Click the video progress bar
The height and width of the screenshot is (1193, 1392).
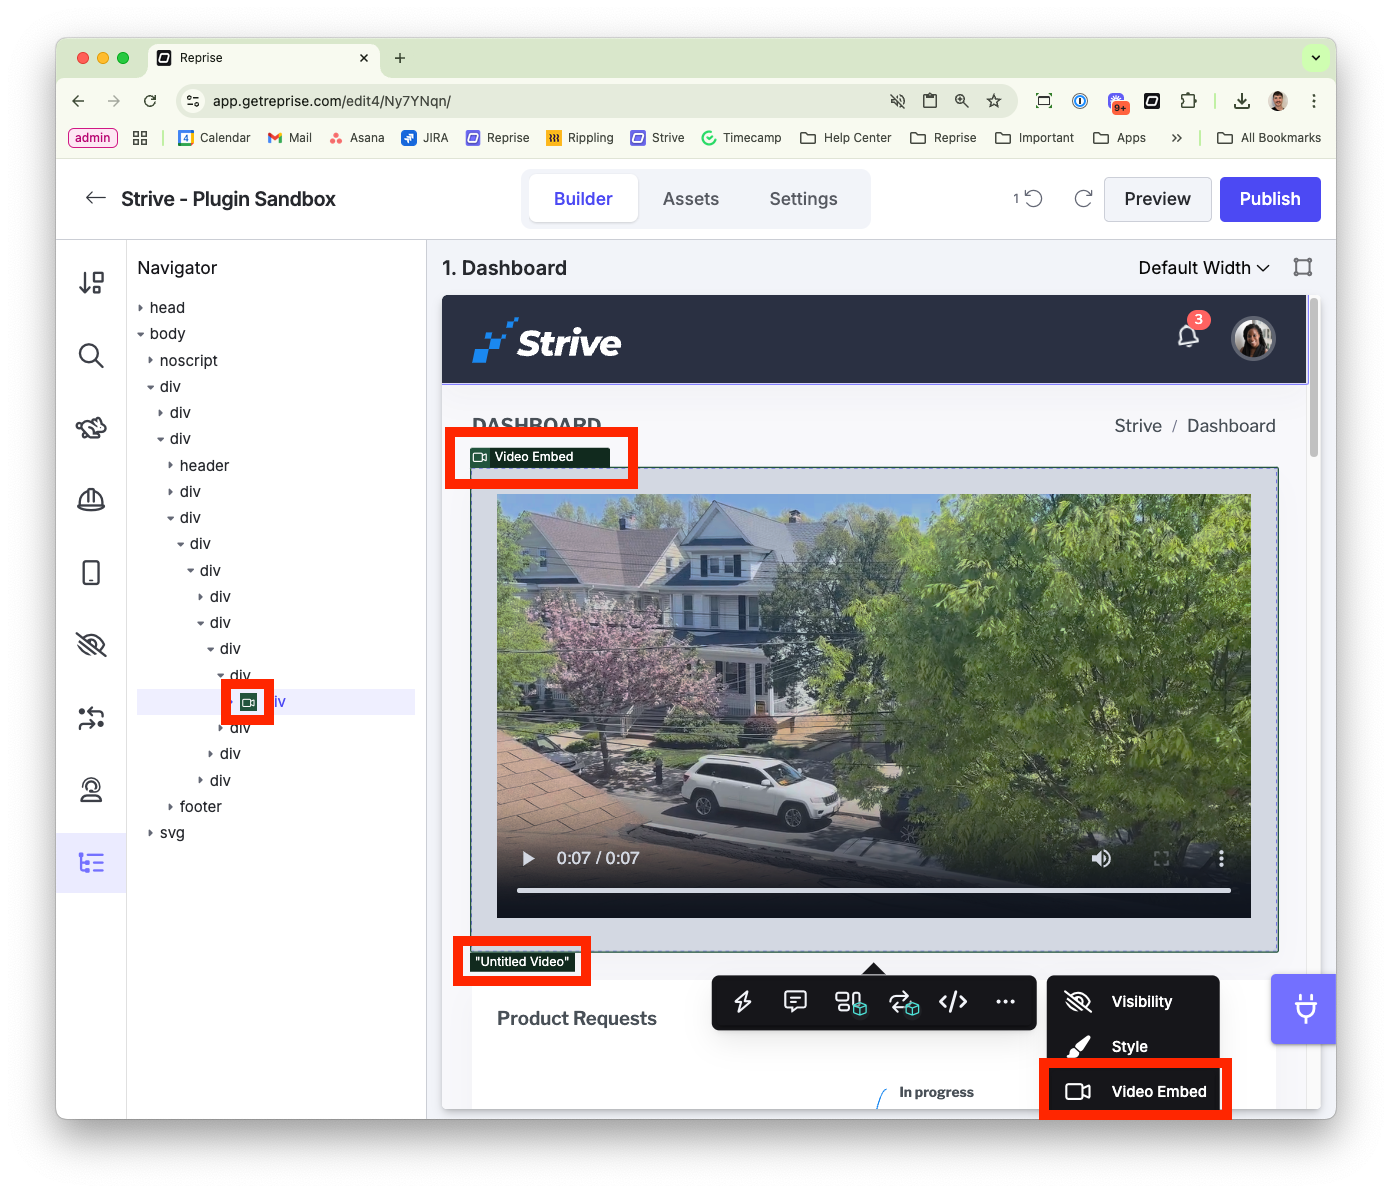tap(874, 890)
